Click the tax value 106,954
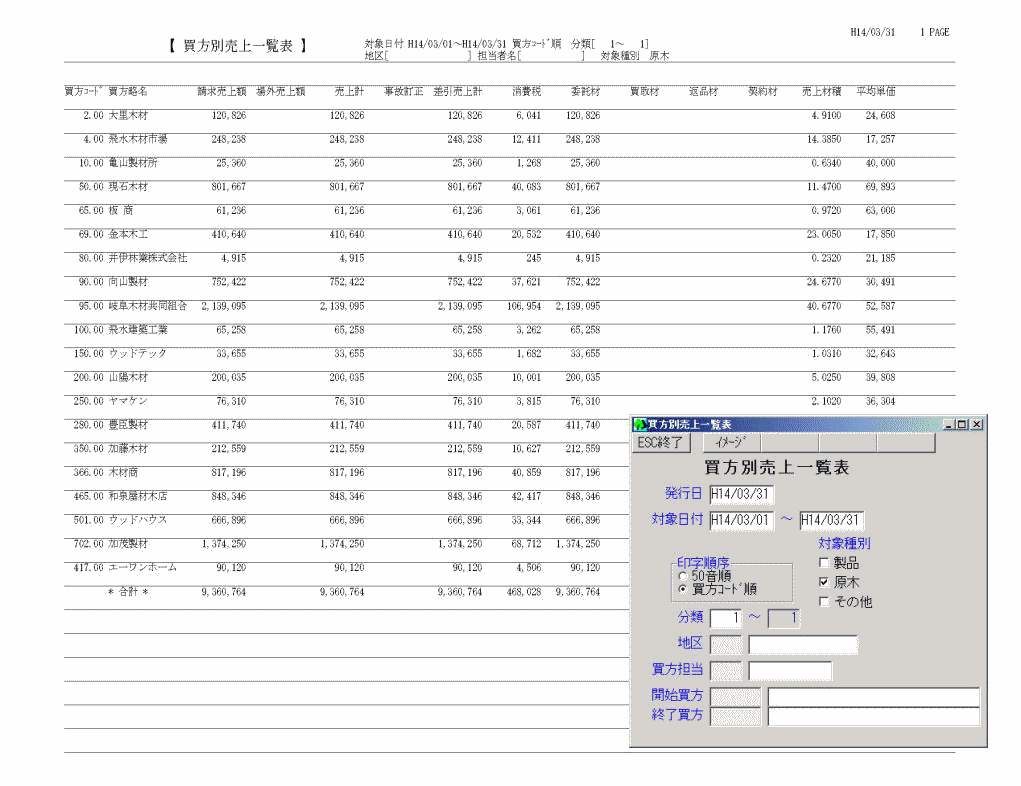 [x=524, y=306]
